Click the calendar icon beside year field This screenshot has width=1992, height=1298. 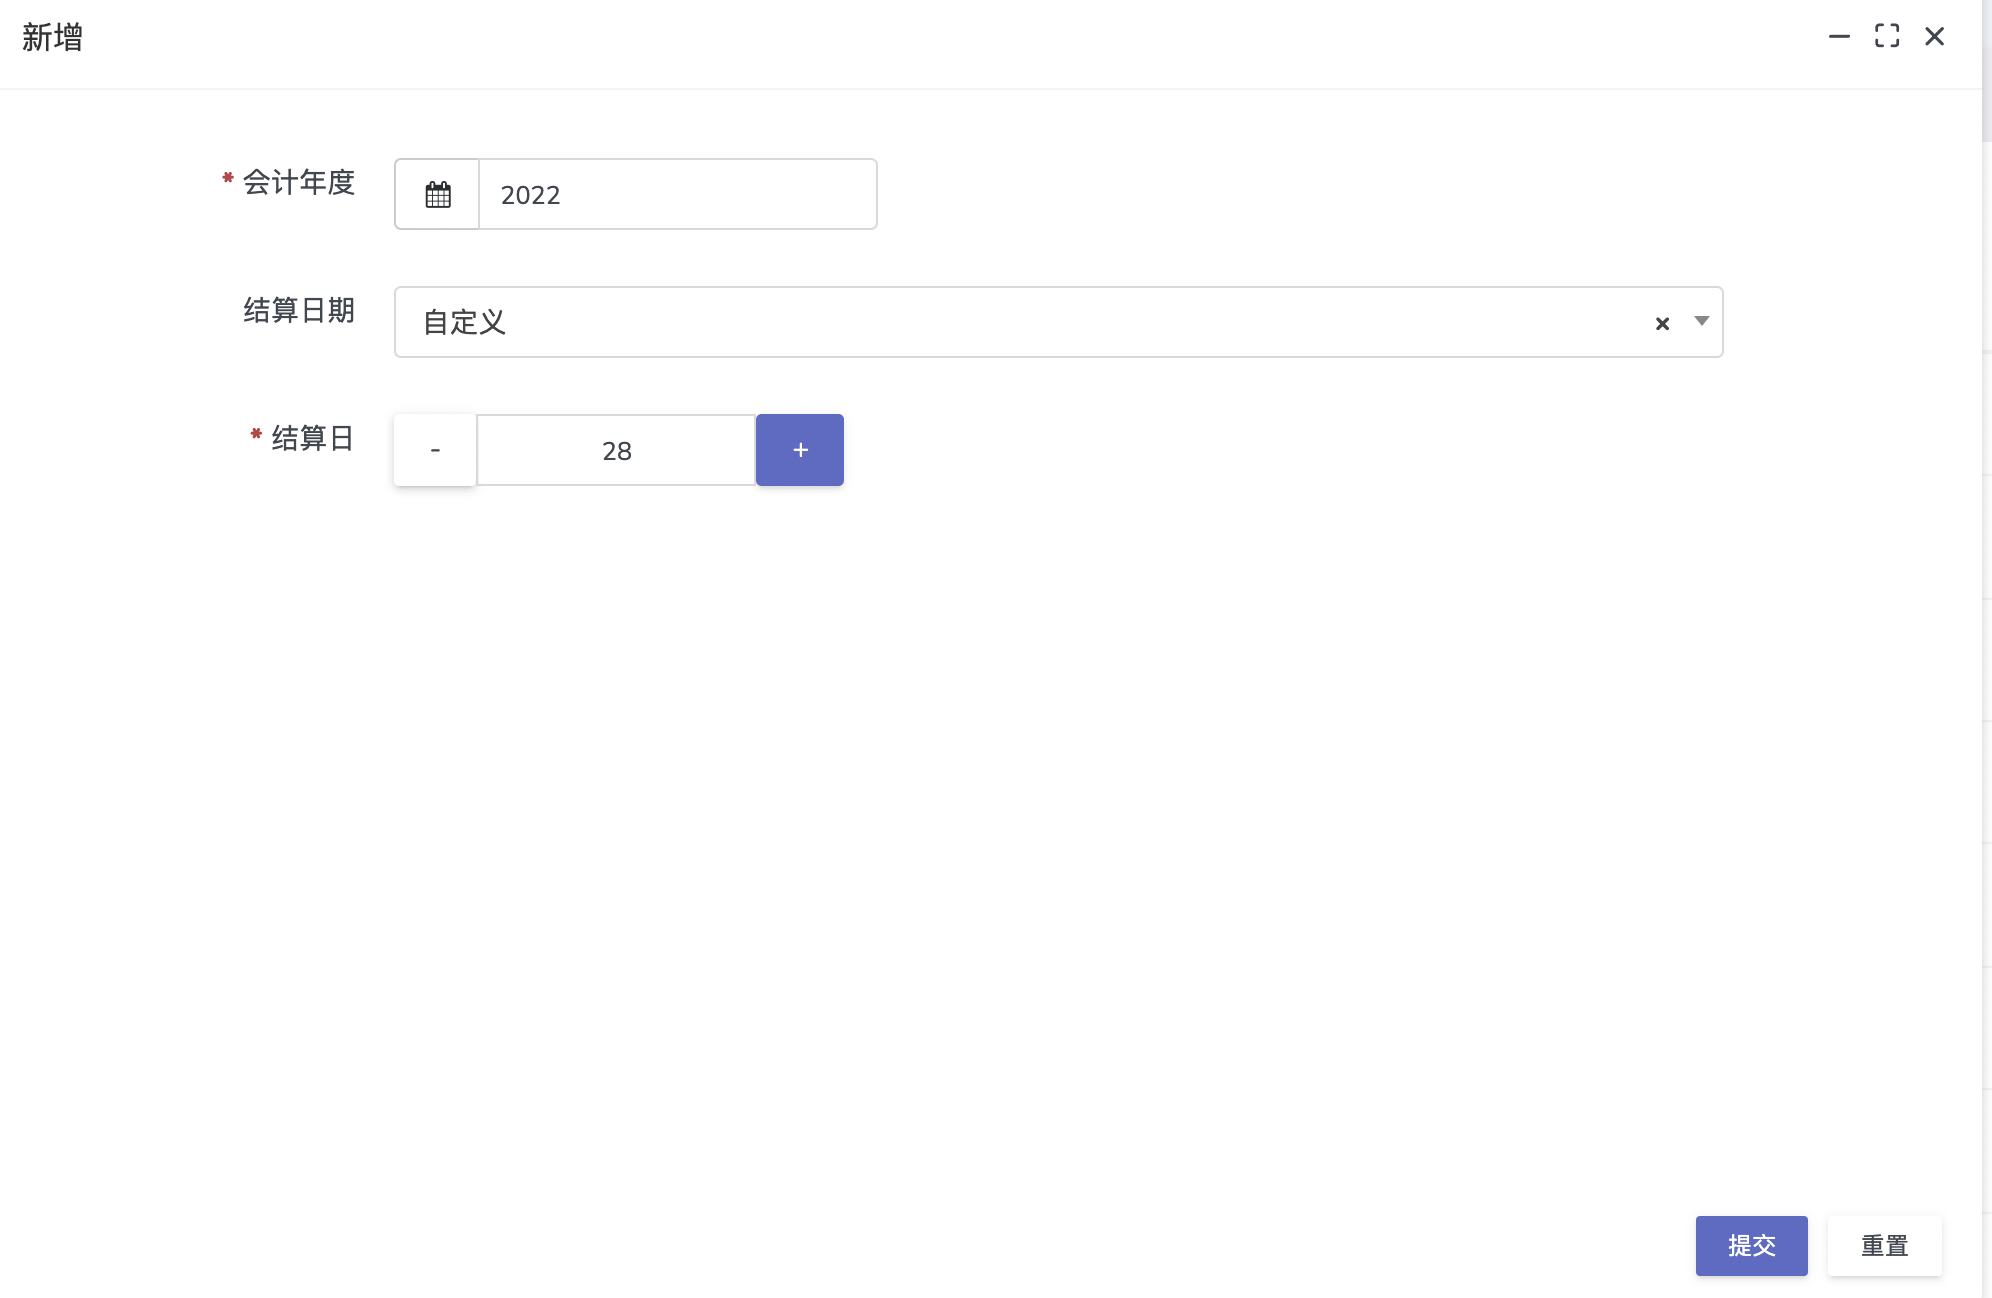coord(437,194)
